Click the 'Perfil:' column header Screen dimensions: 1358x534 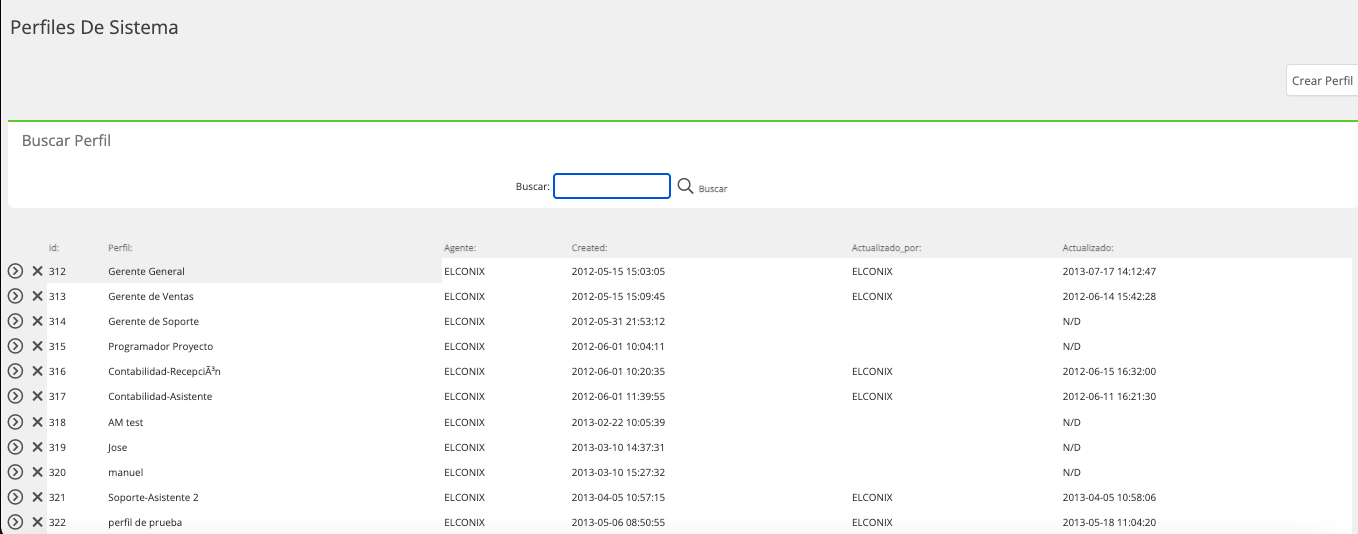[120, 247]
